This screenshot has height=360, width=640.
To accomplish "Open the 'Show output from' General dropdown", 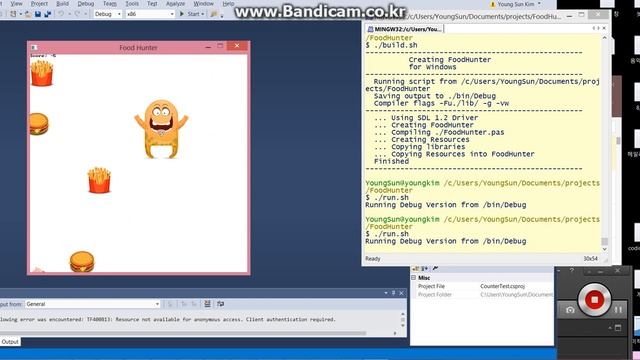I will 93,304.
